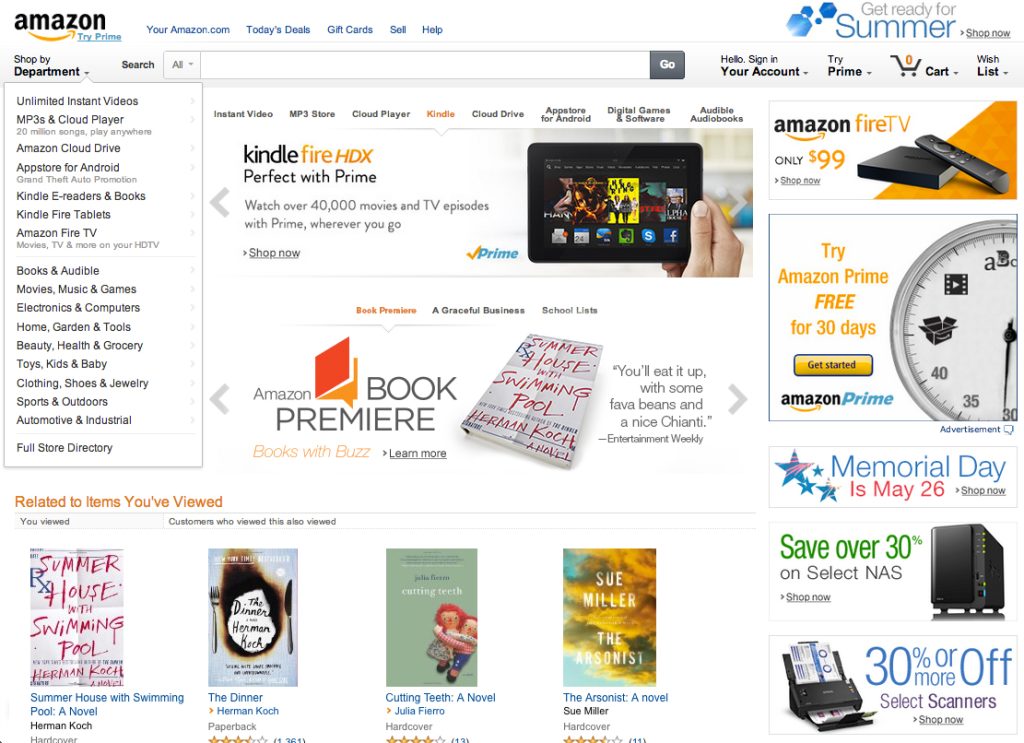Screen dimensions: 1024x743
Task: Click the Advertisement feedback speech bubble icon
Action: tap(1008, 430)
